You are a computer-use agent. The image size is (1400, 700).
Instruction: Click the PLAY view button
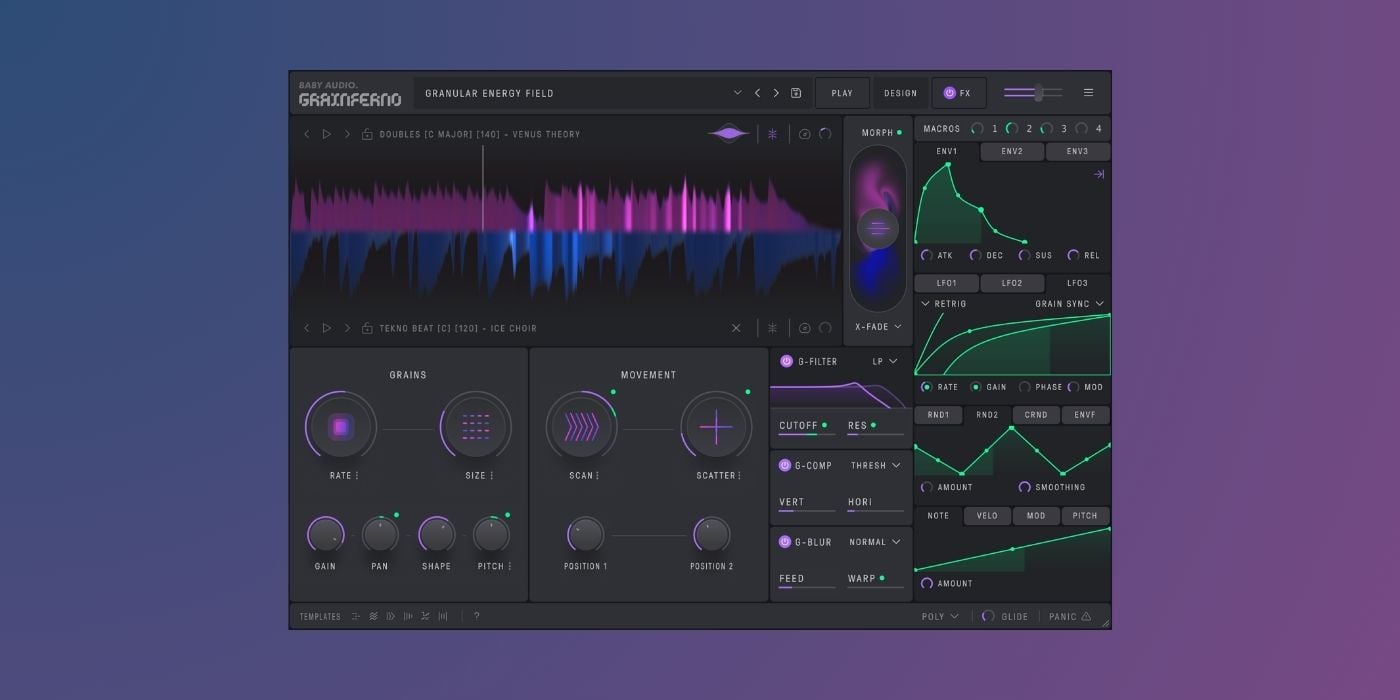(842, 93)
